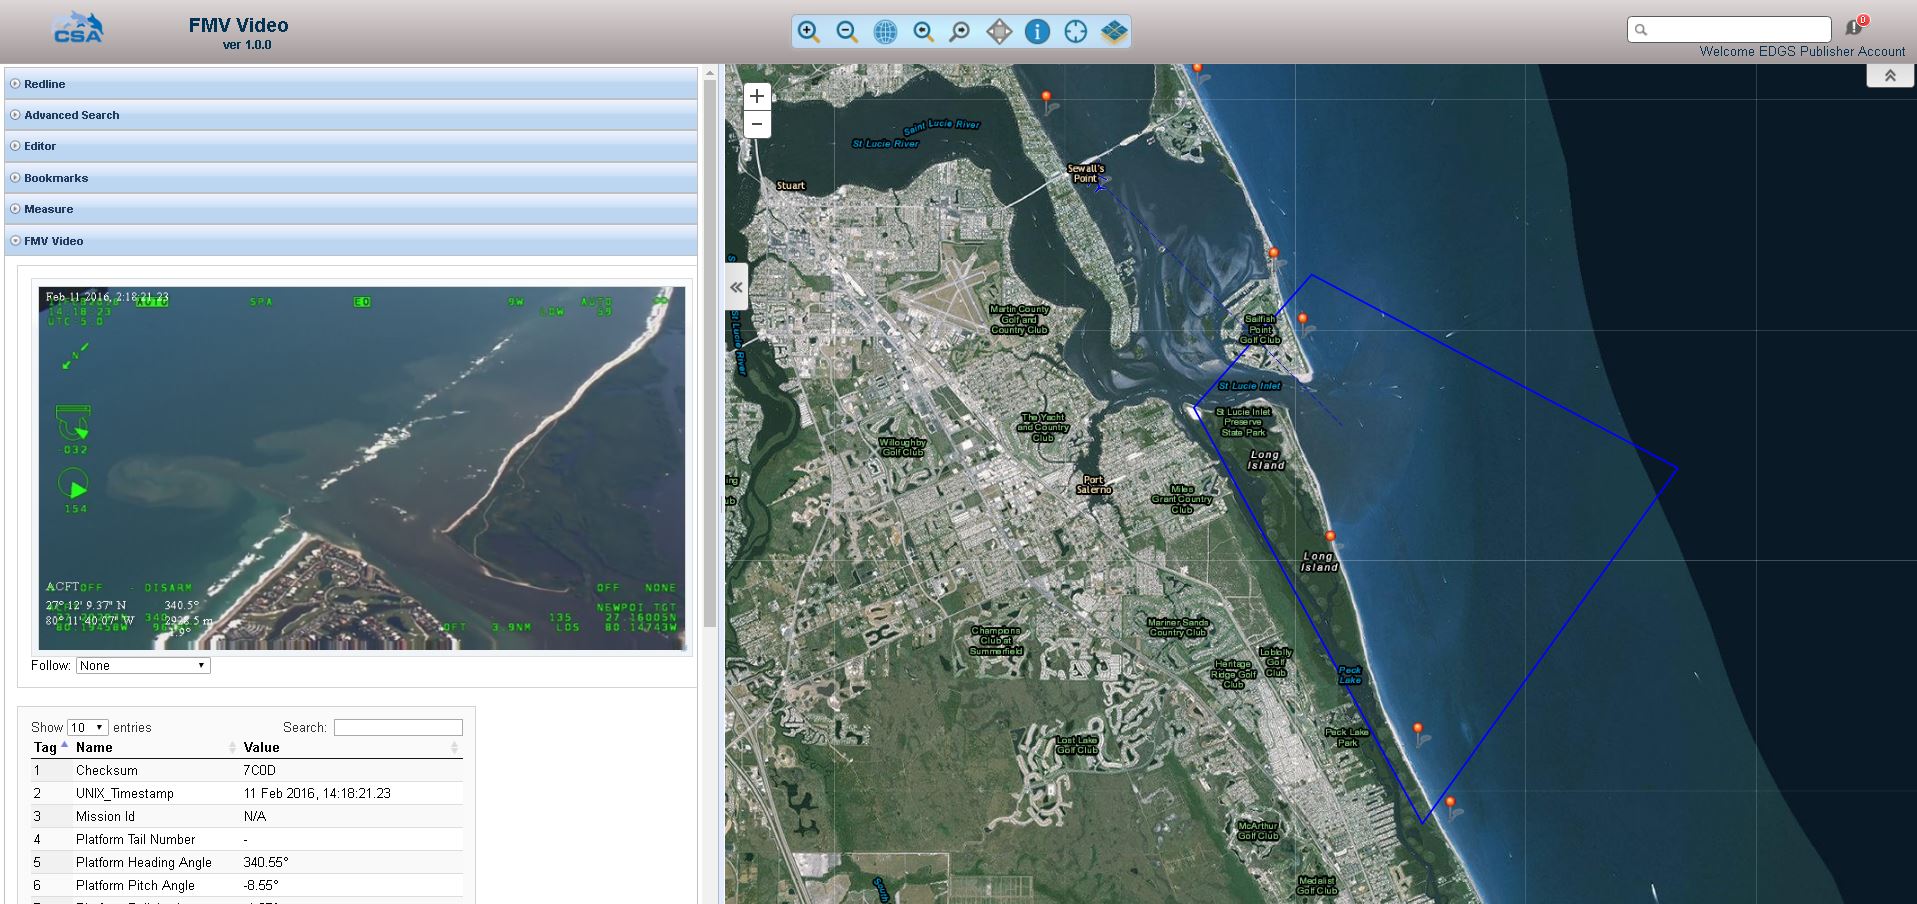Select the Platform Tail Number row
Screen dimensions: 1917x904
coord(247,839)
